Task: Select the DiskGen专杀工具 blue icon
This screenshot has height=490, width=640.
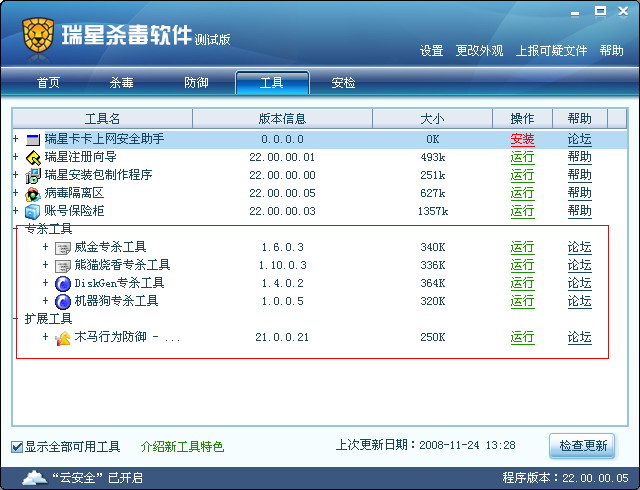Action: coord(62,284)
